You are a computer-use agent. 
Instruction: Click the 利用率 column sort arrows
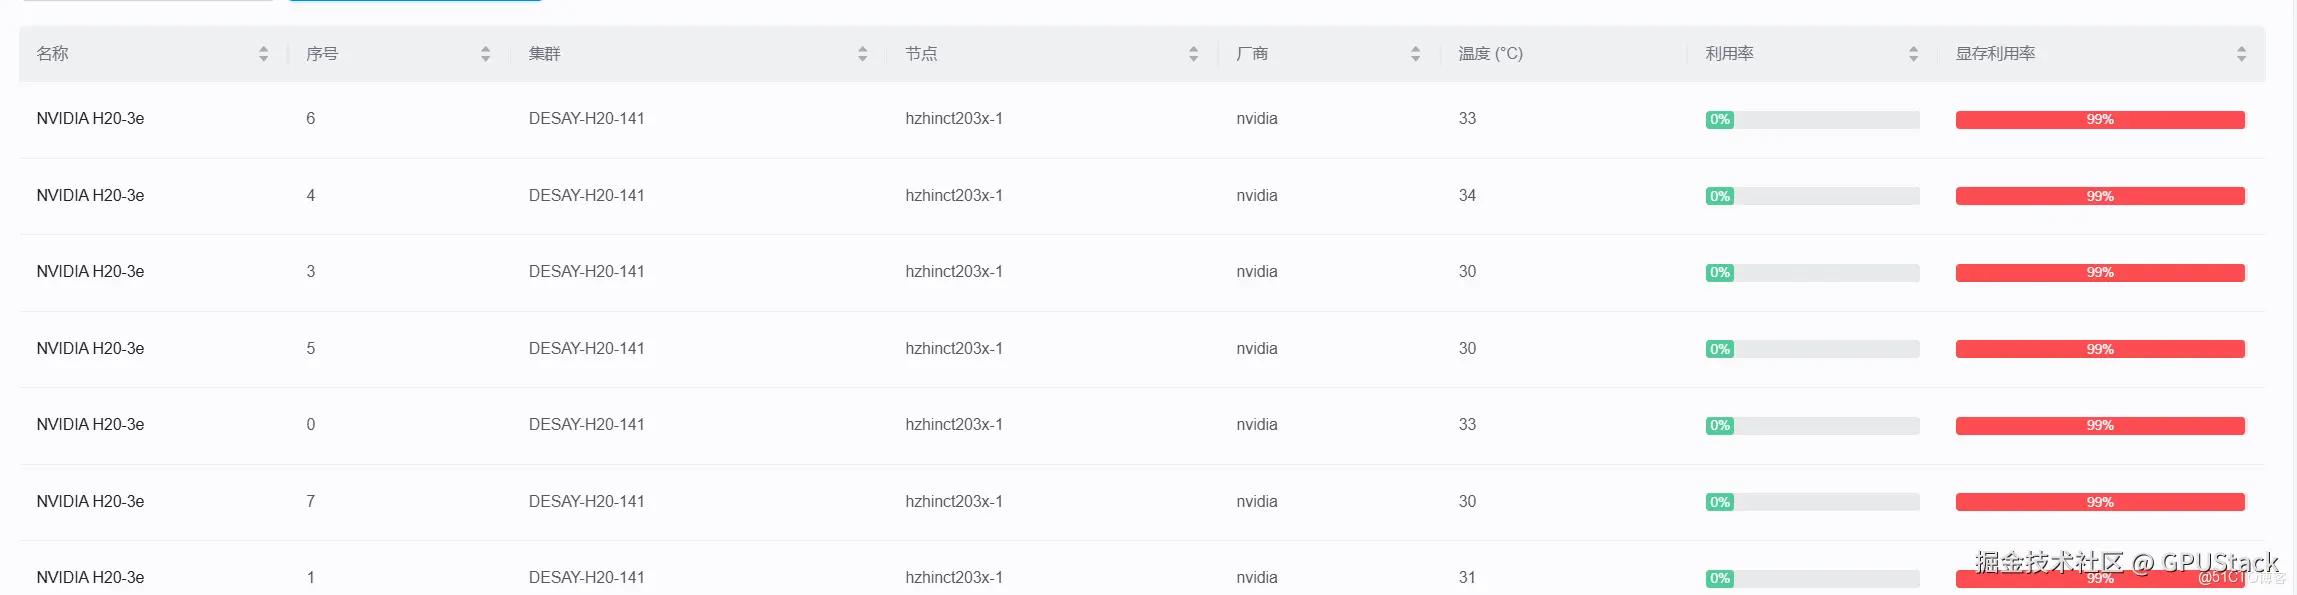[1913, 54]
